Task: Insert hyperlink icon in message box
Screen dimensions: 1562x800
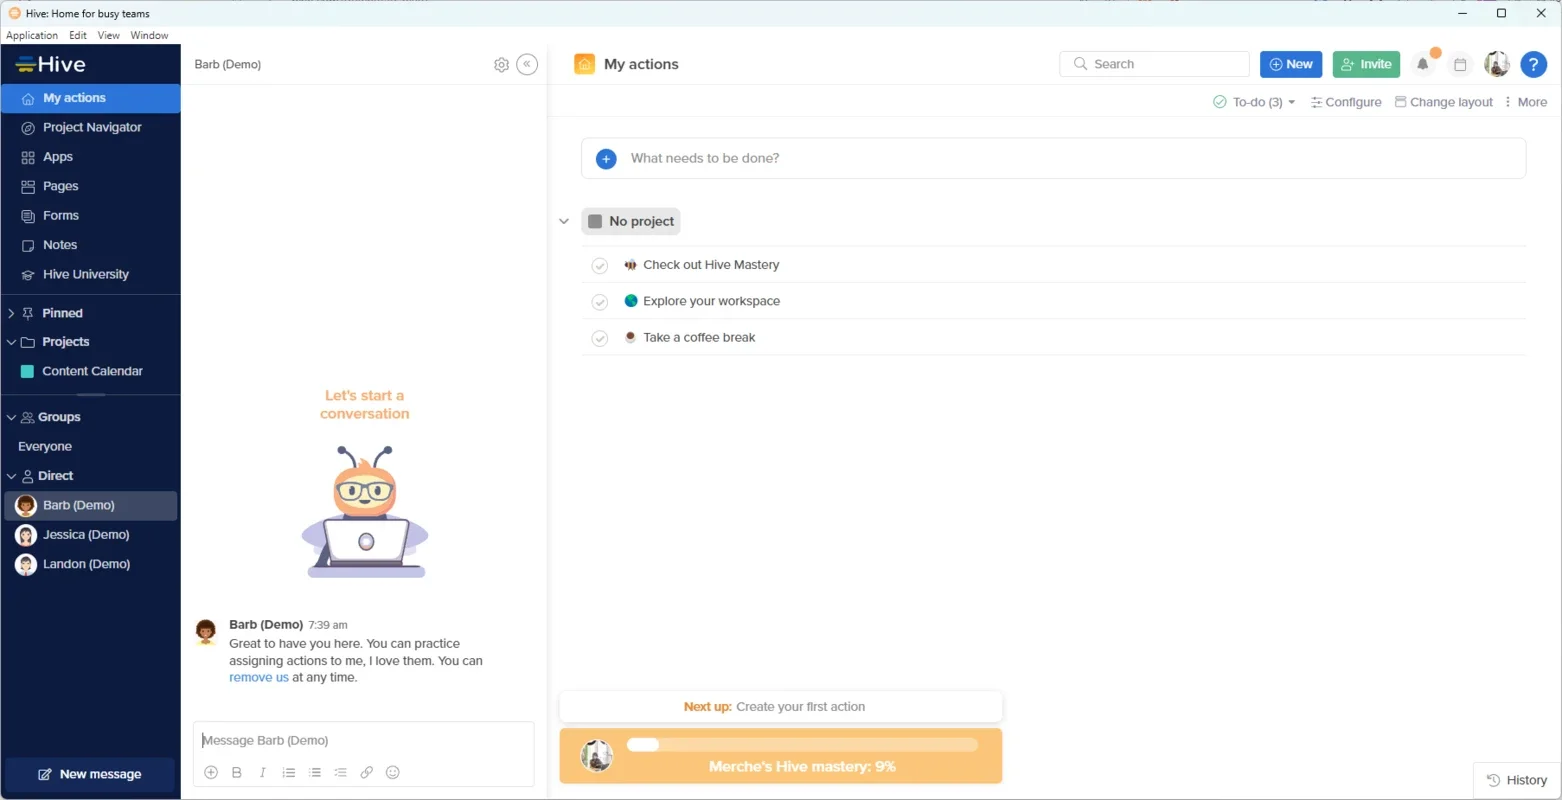Action: [x=367, y=772]
